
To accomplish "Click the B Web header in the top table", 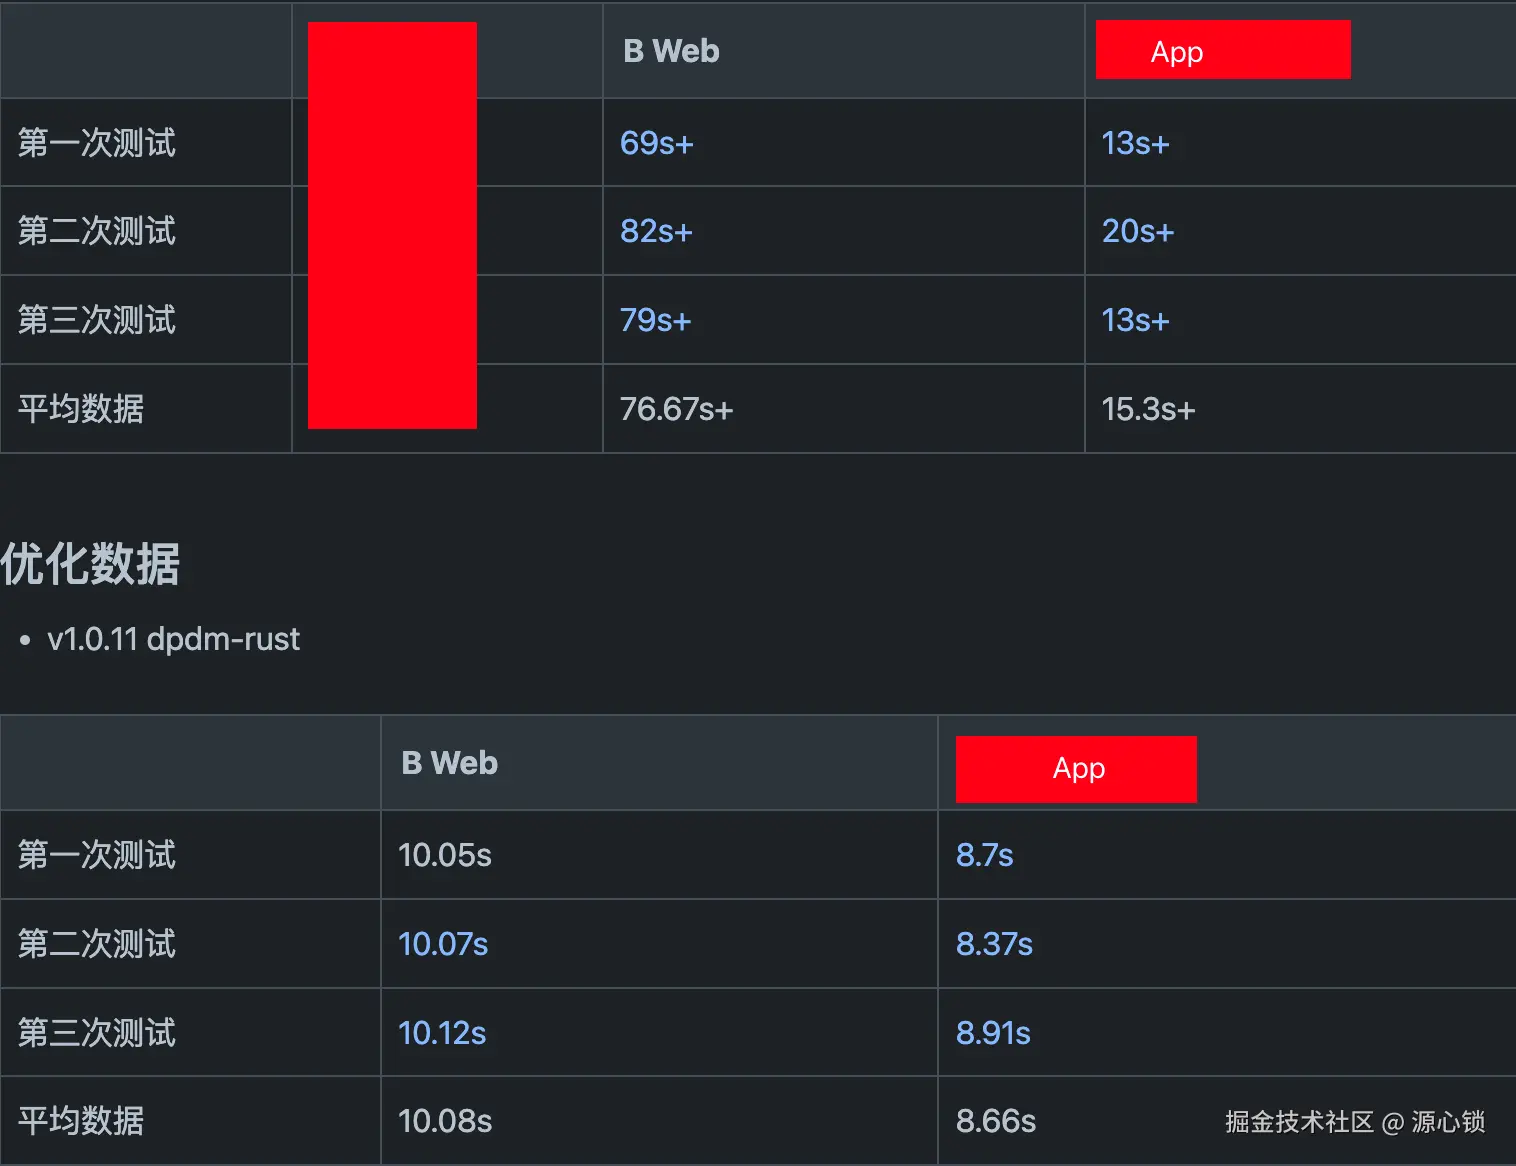I will [x=671, y=51].
